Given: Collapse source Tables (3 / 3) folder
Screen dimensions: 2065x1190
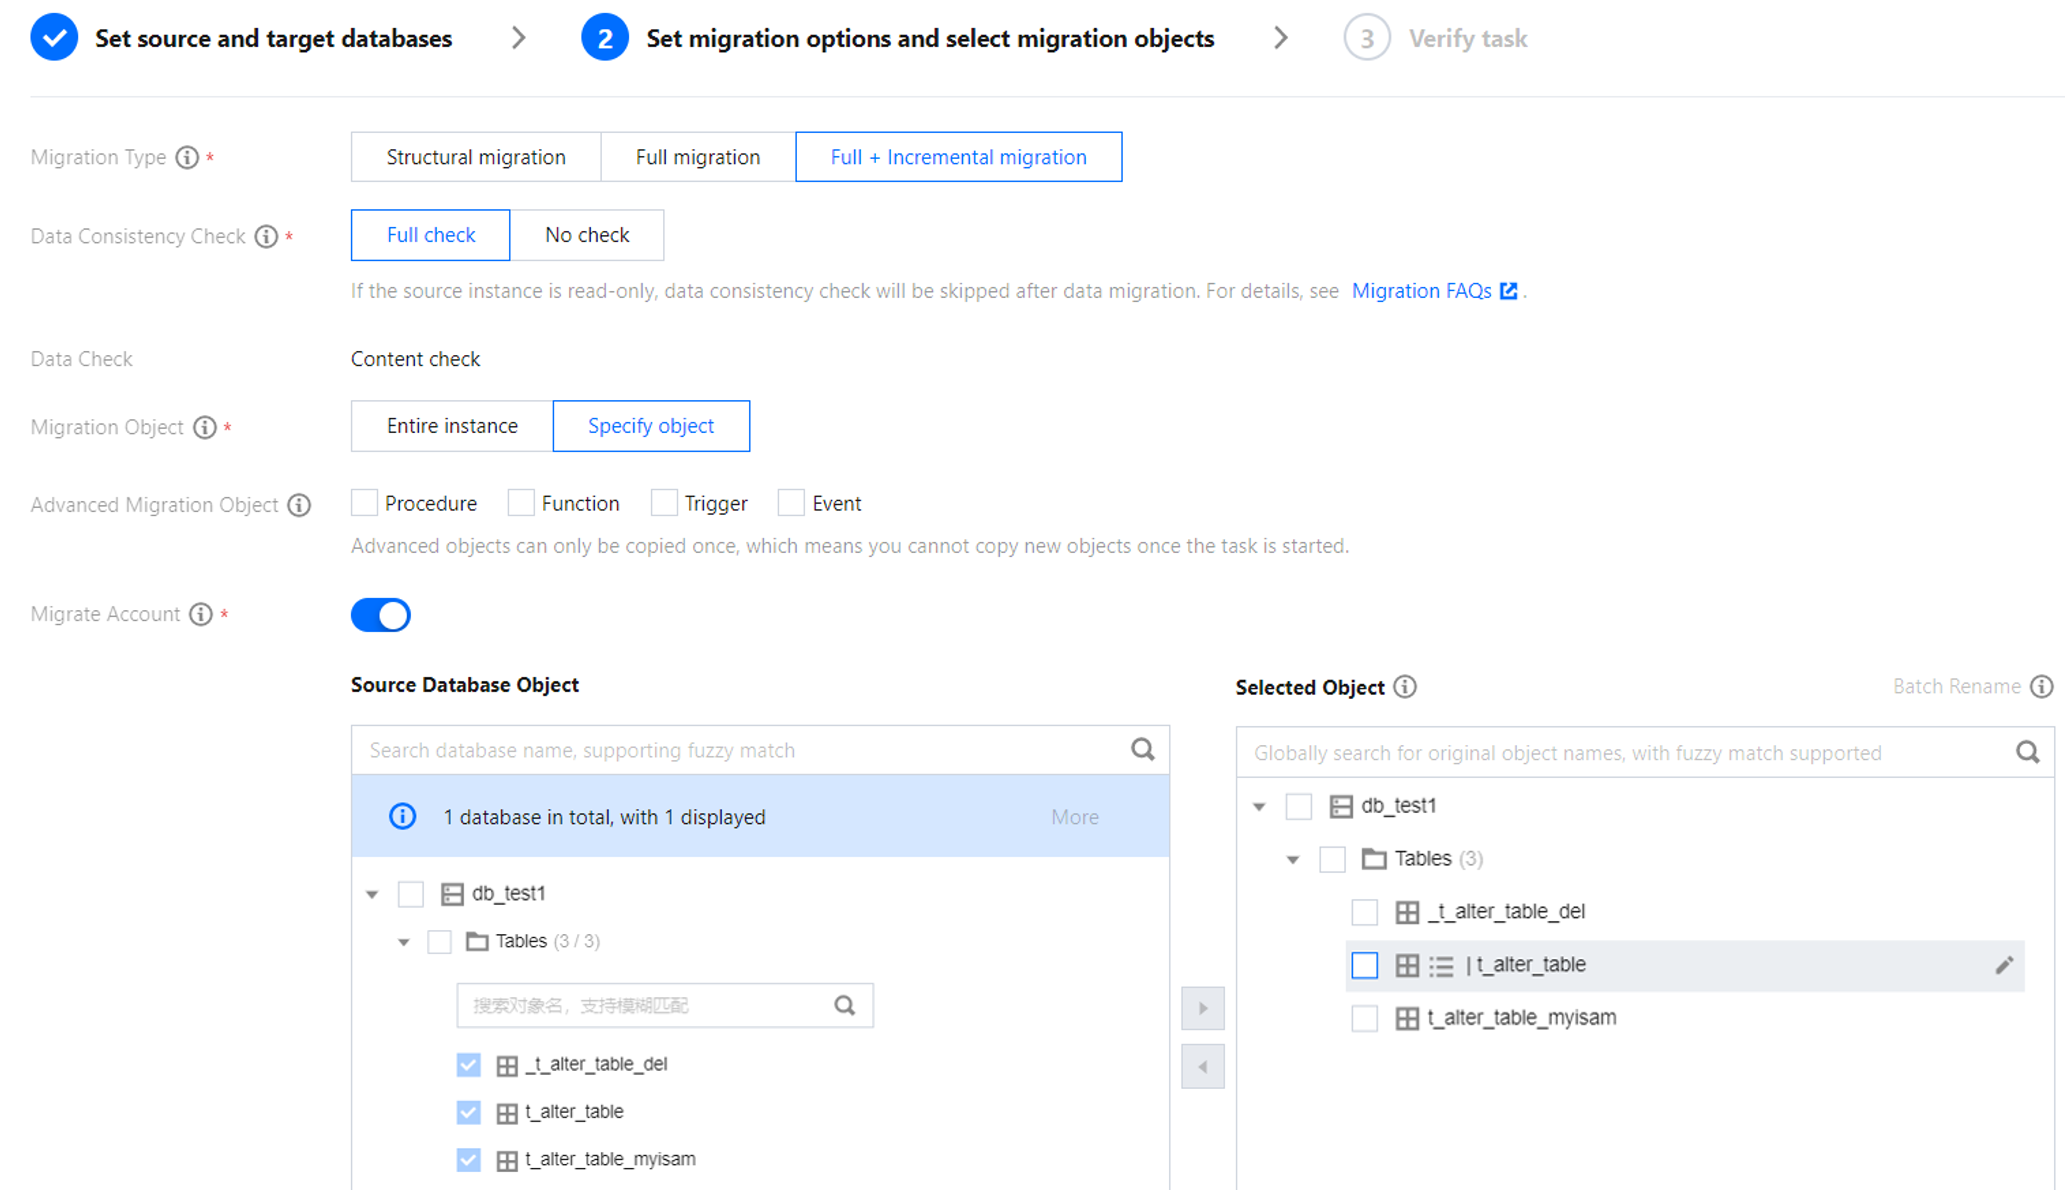Looking at the screenshot, I should tap(404, 942).
